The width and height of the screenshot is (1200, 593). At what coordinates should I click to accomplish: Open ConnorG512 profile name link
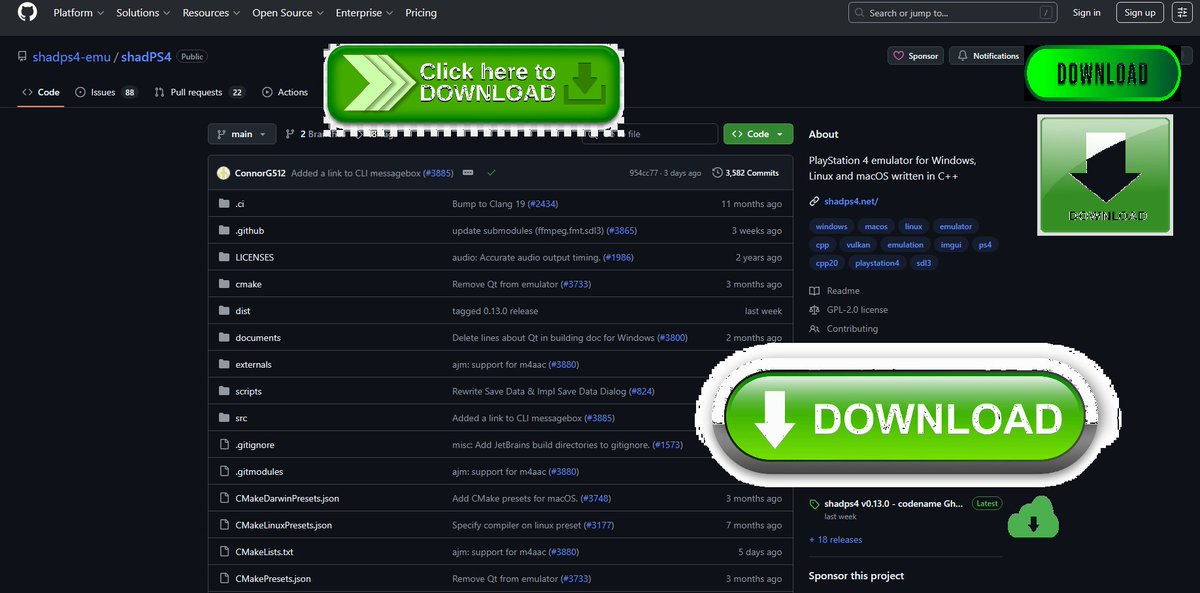[260, 173]
